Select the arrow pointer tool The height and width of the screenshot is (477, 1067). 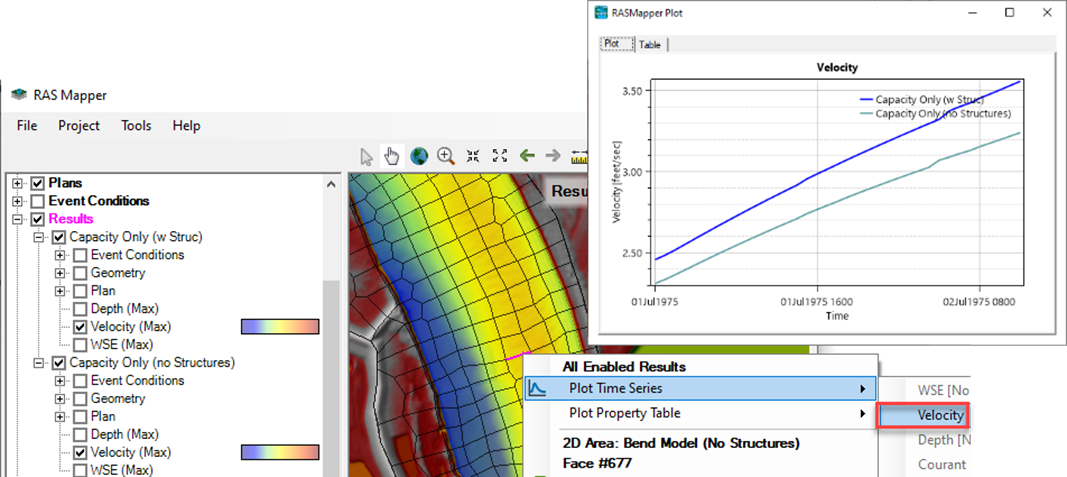point(367,157)
